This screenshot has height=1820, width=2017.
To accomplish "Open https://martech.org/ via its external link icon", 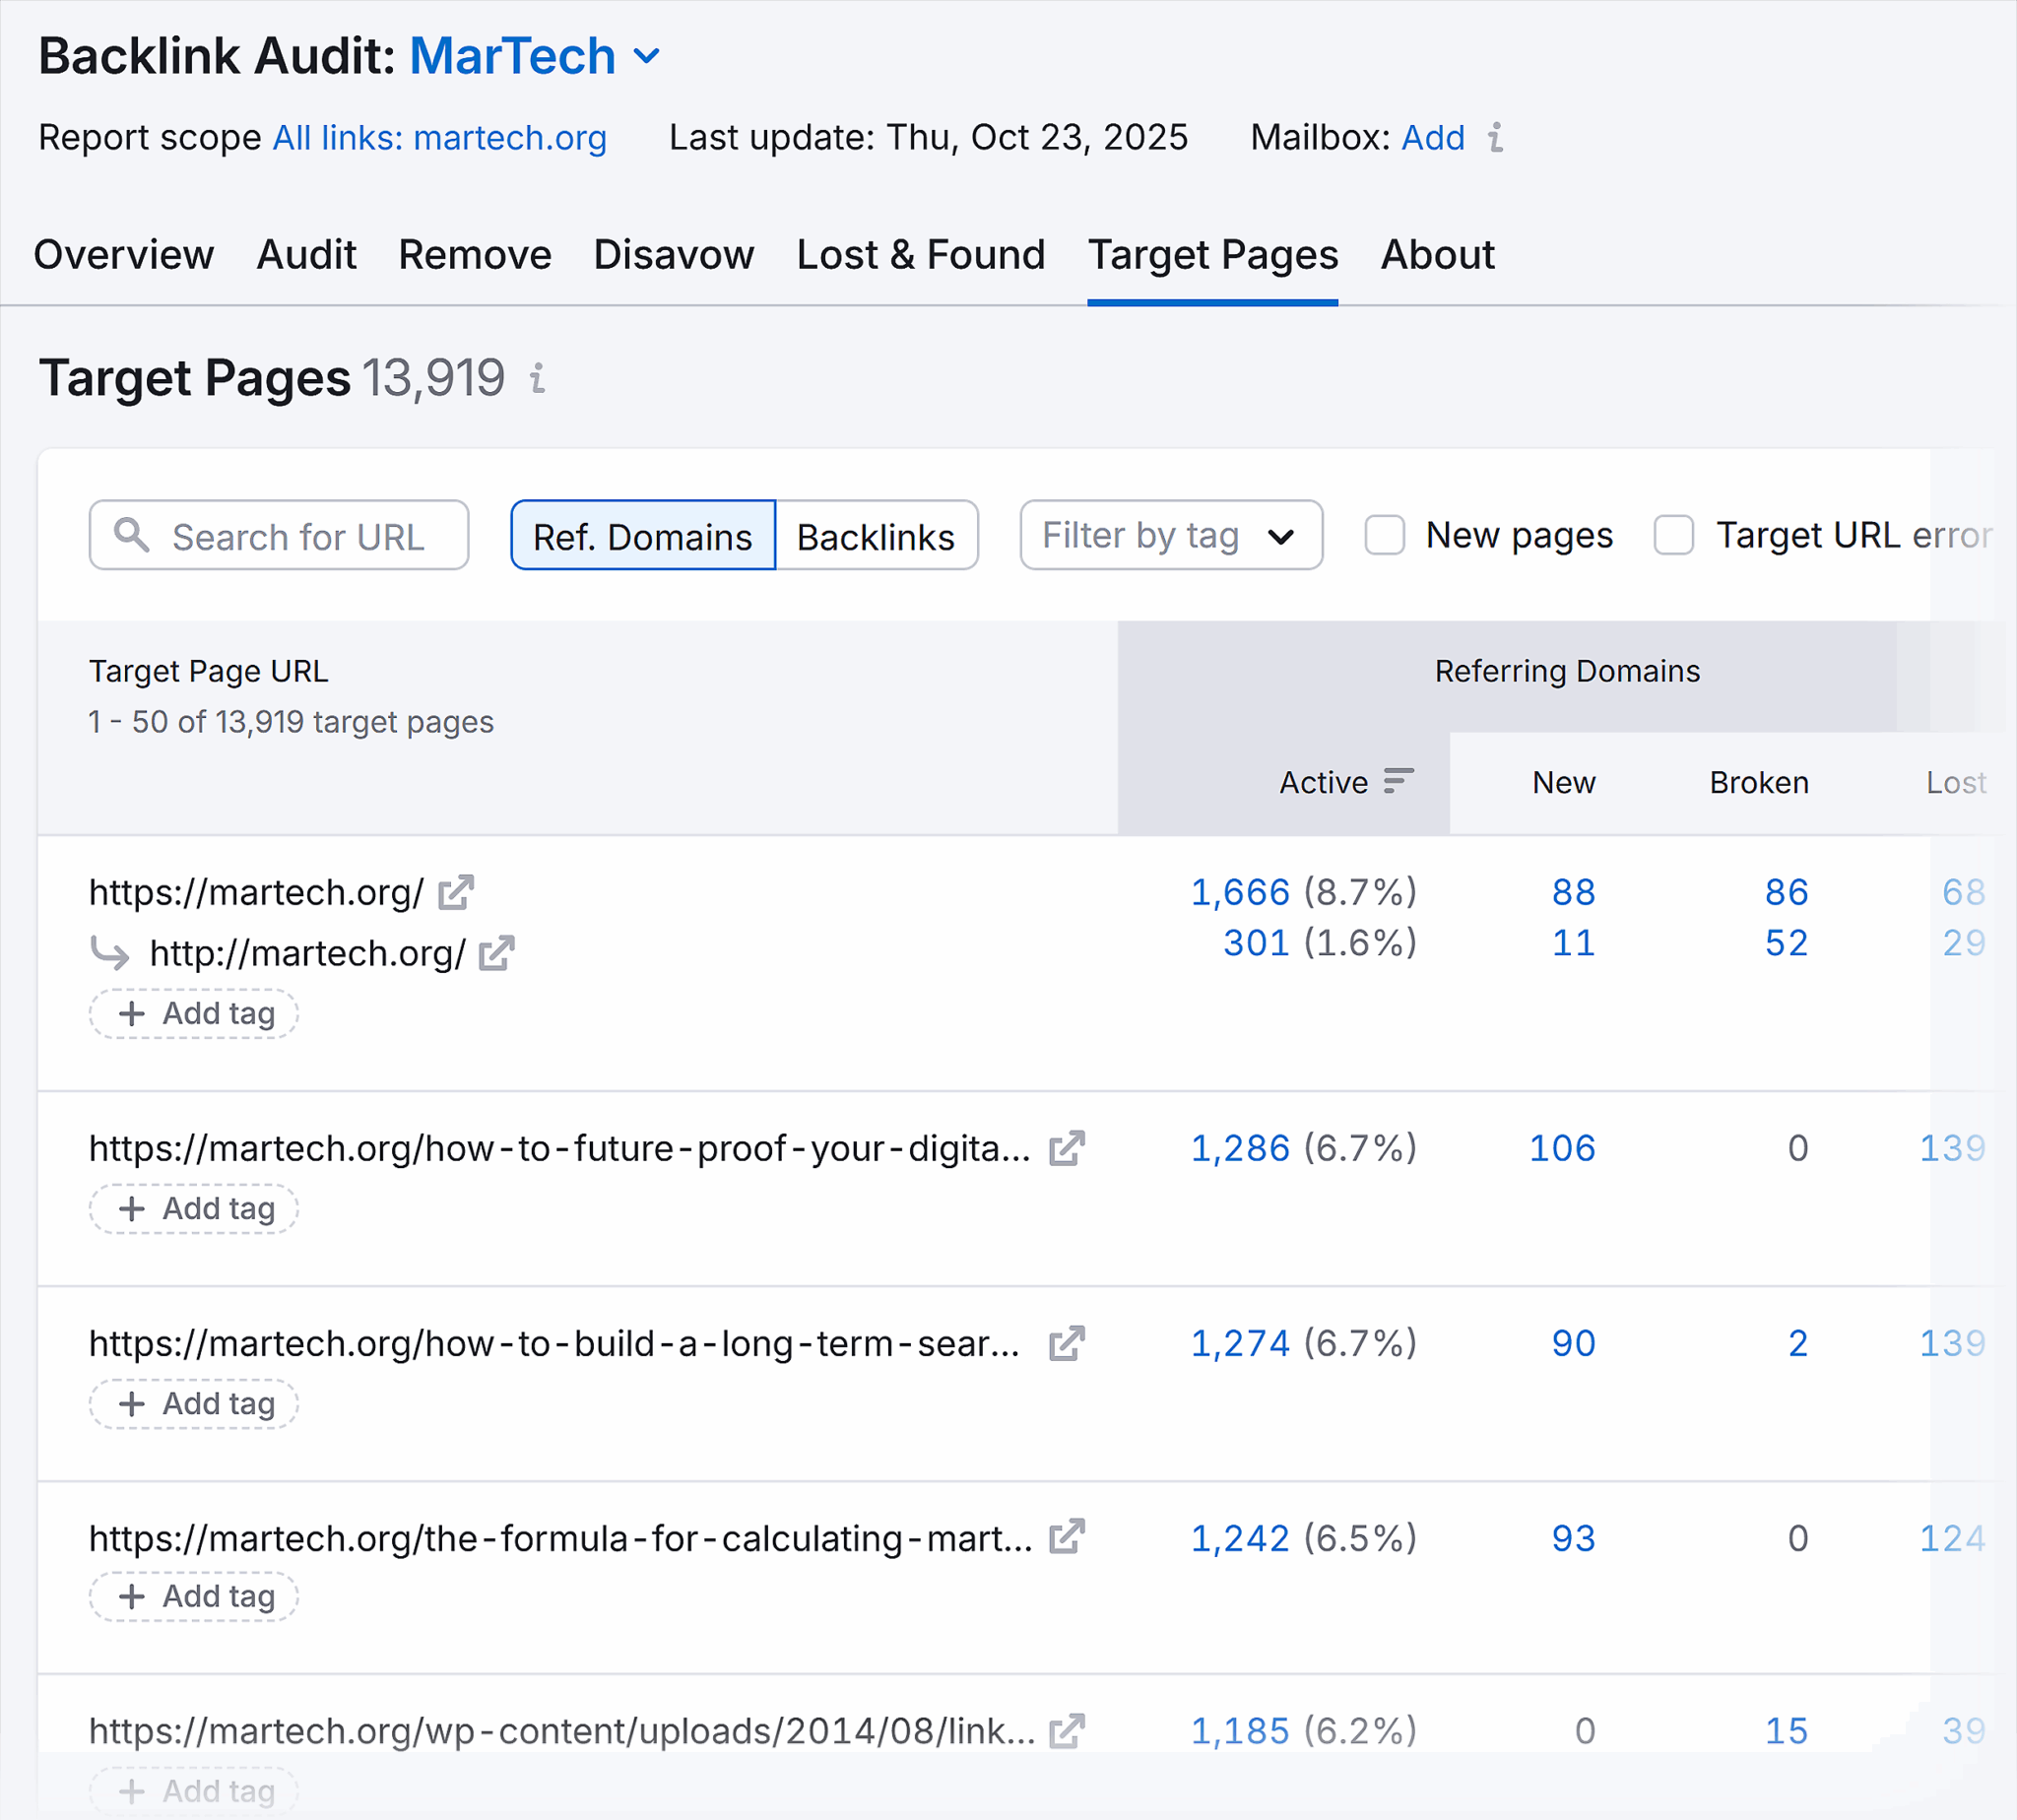I will tap(458, 891).
